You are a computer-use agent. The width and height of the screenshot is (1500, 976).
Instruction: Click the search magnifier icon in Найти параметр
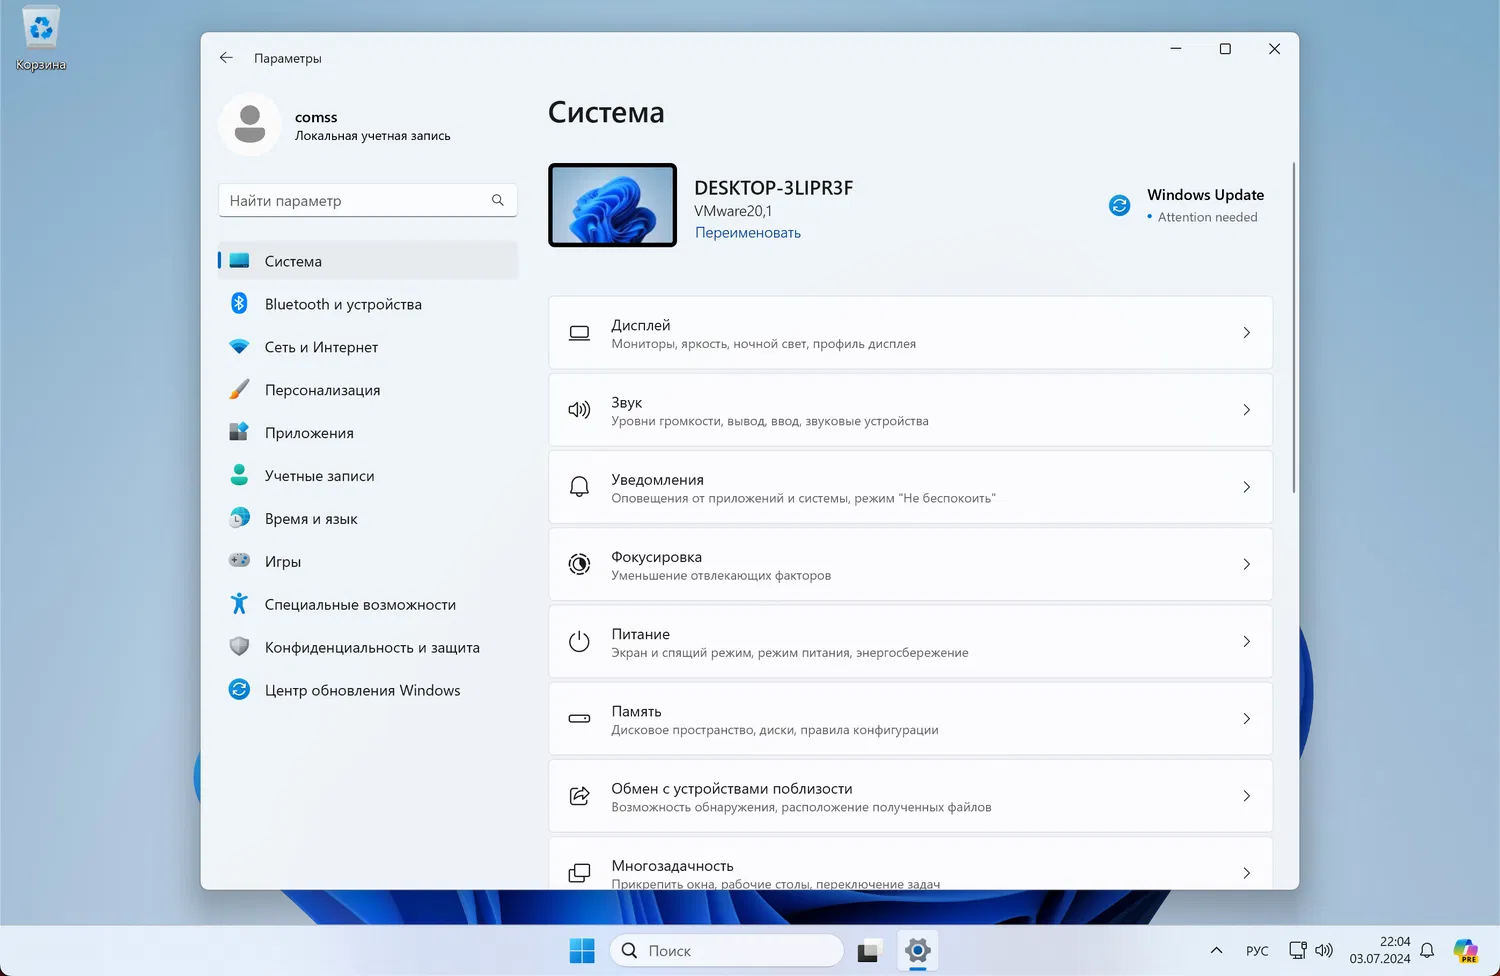[x=497, y=200]
